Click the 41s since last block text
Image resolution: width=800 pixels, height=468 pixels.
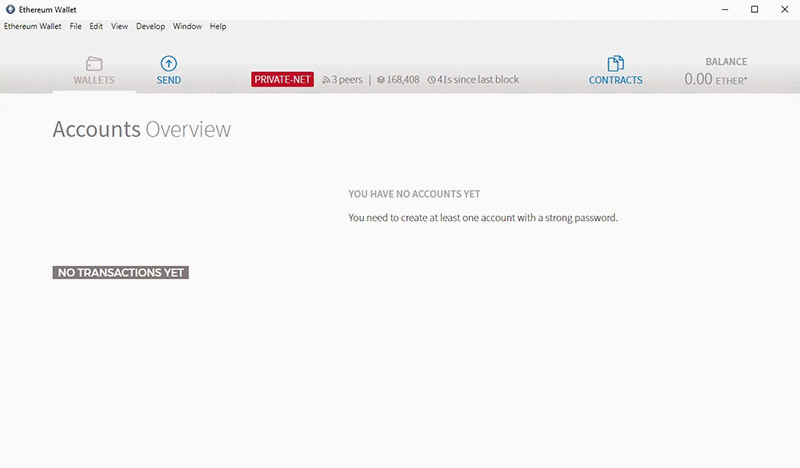coord(478,80)
